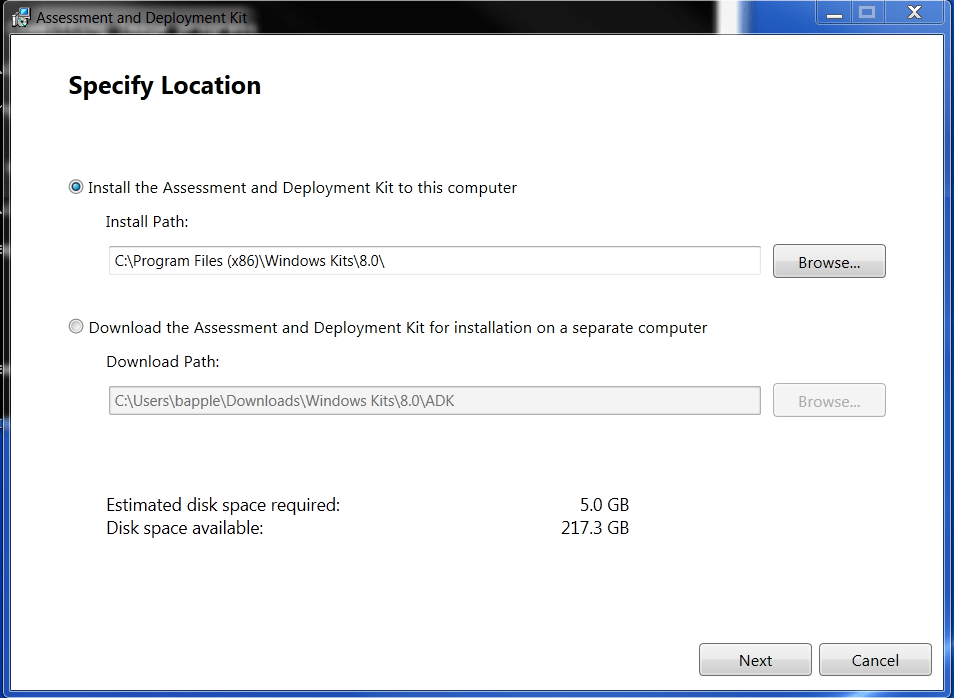
Task: Click the 5.0 GB required value
Action: [x=604, y=504]
